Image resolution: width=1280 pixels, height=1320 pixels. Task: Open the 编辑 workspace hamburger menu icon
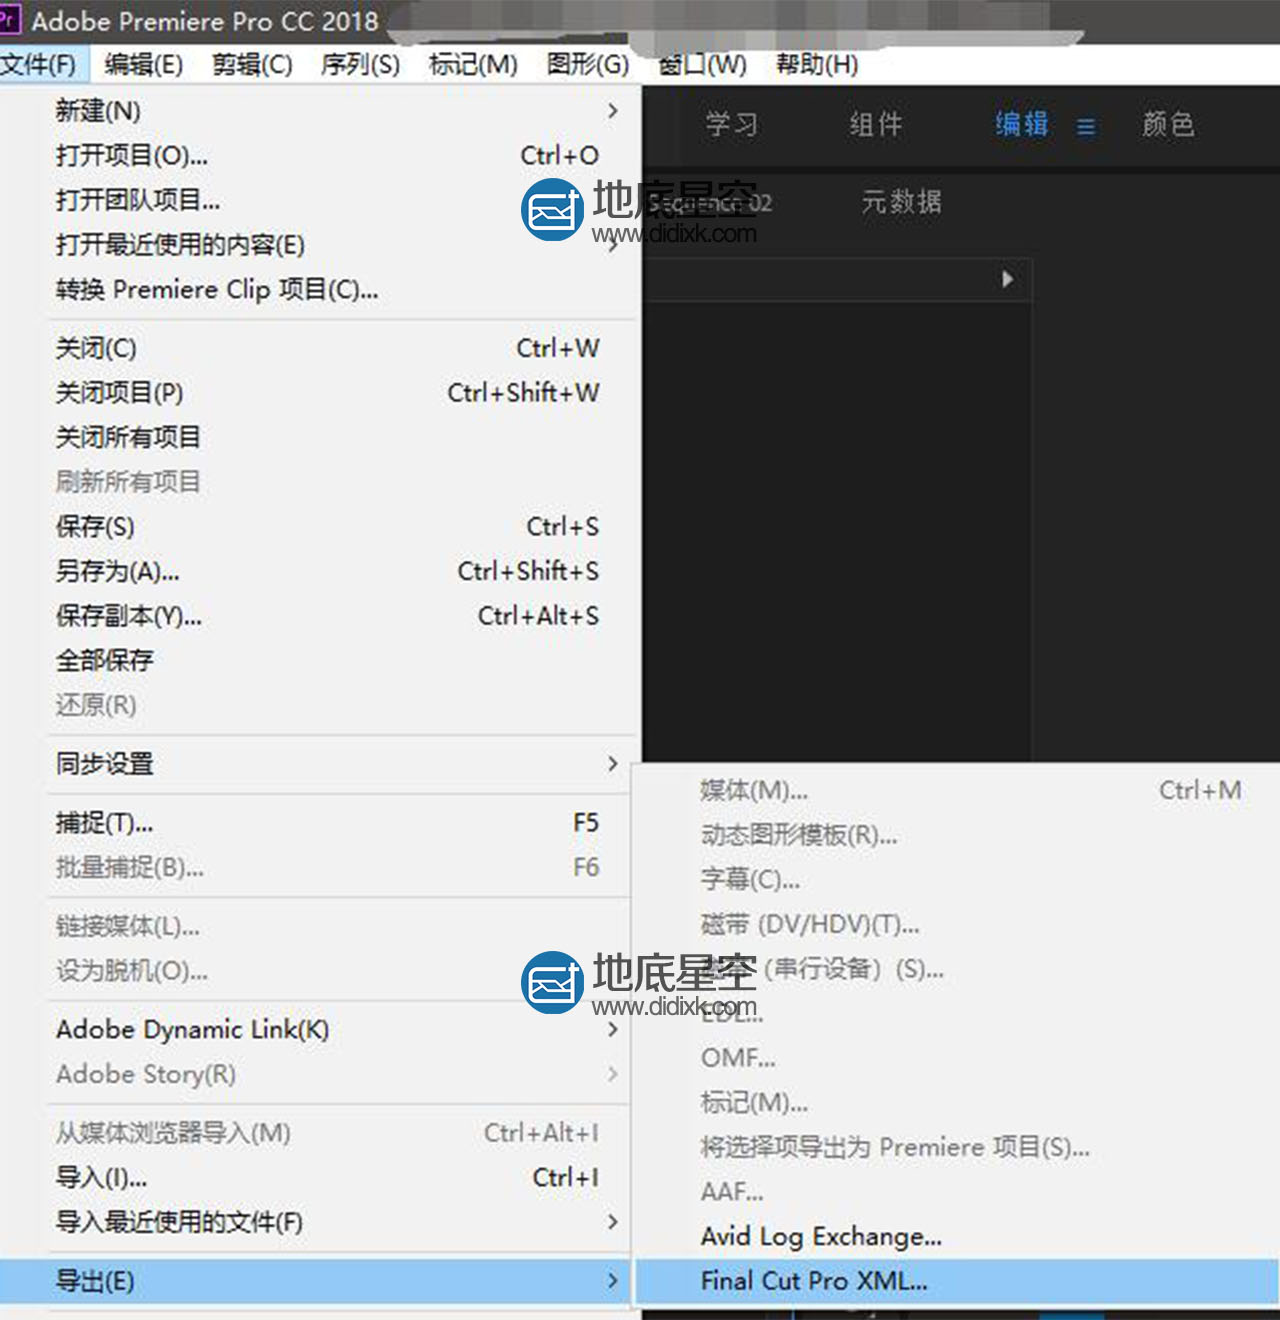point(1086,127)
